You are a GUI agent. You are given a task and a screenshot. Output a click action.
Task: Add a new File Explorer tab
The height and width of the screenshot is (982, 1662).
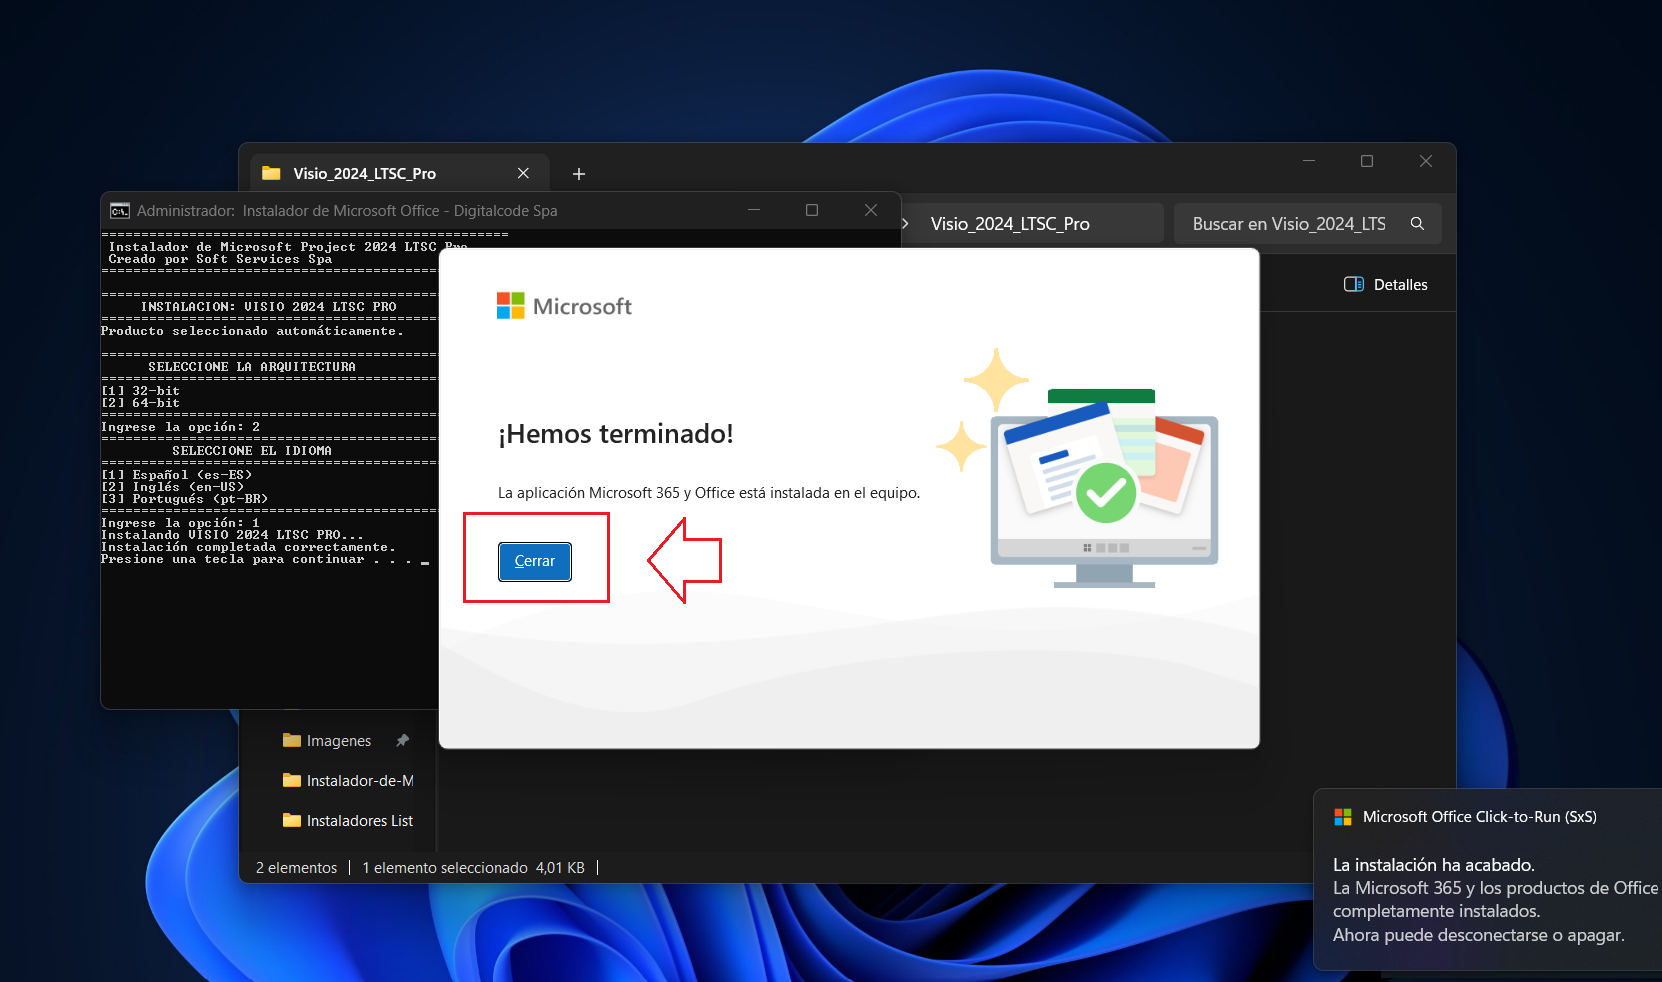pyautogui.click(x=578, y=174)
